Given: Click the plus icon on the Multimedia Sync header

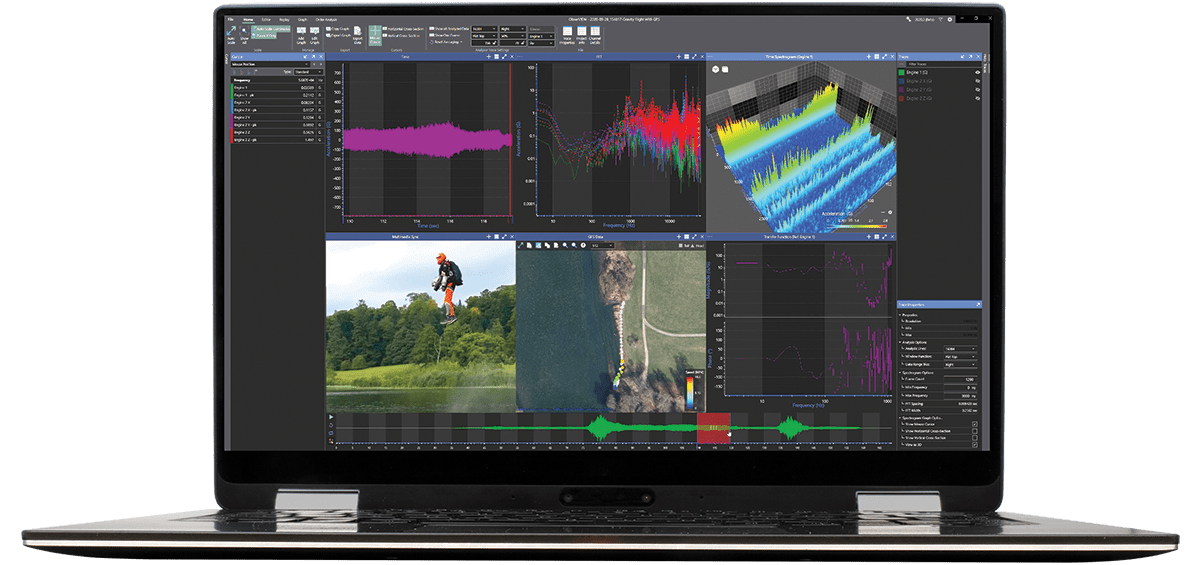Looking at the screenshot, I should [489, 237].
